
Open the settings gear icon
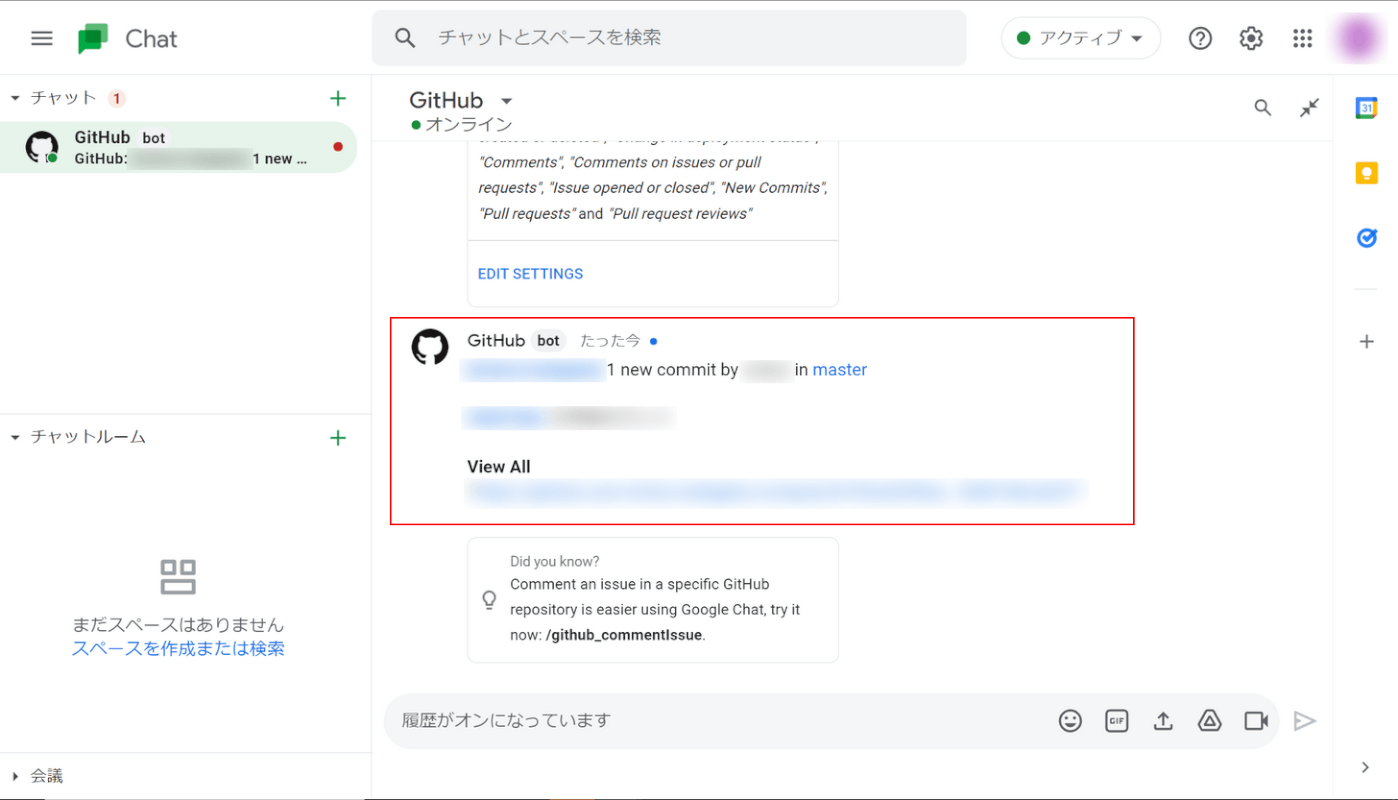(x=1251, y=38)
